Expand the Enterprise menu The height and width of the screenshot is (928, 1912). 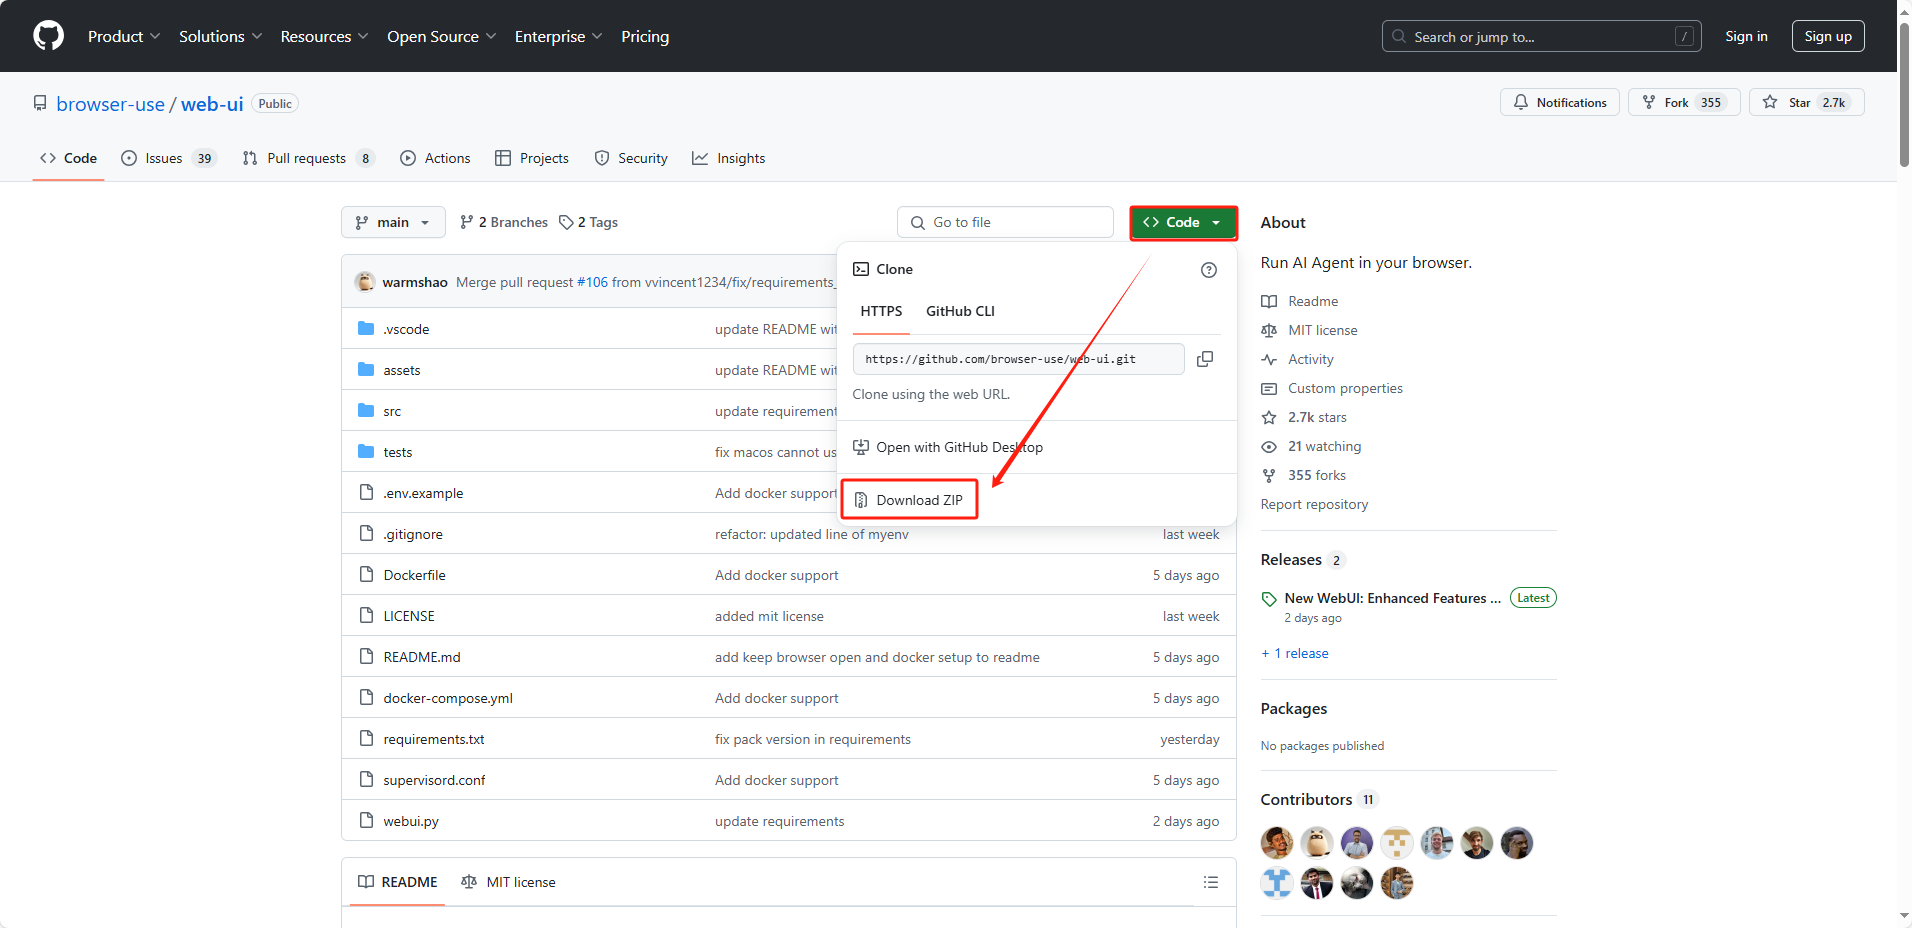pyautogui.click(x=558, y=36)
